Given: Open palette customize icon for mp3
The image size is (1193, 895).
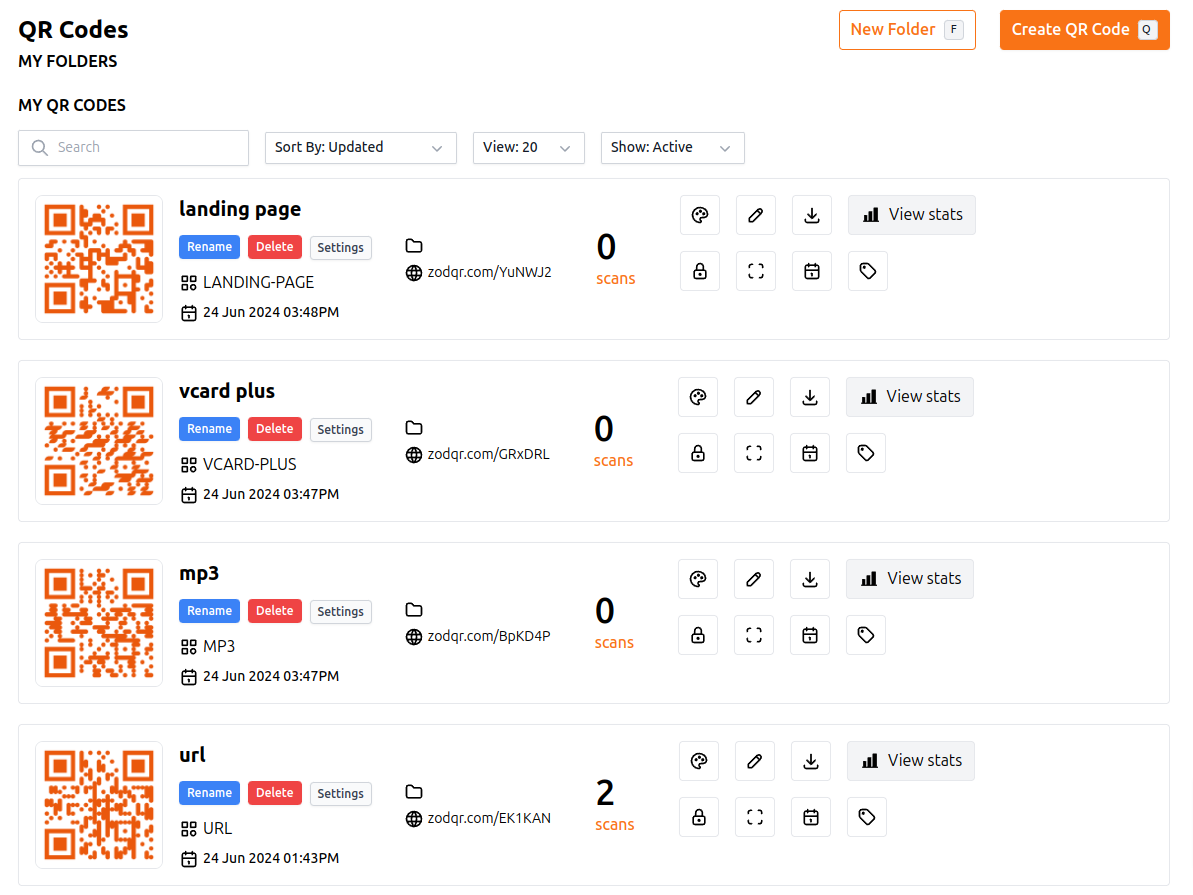Looking at the screenshot, I should [698, 579].
